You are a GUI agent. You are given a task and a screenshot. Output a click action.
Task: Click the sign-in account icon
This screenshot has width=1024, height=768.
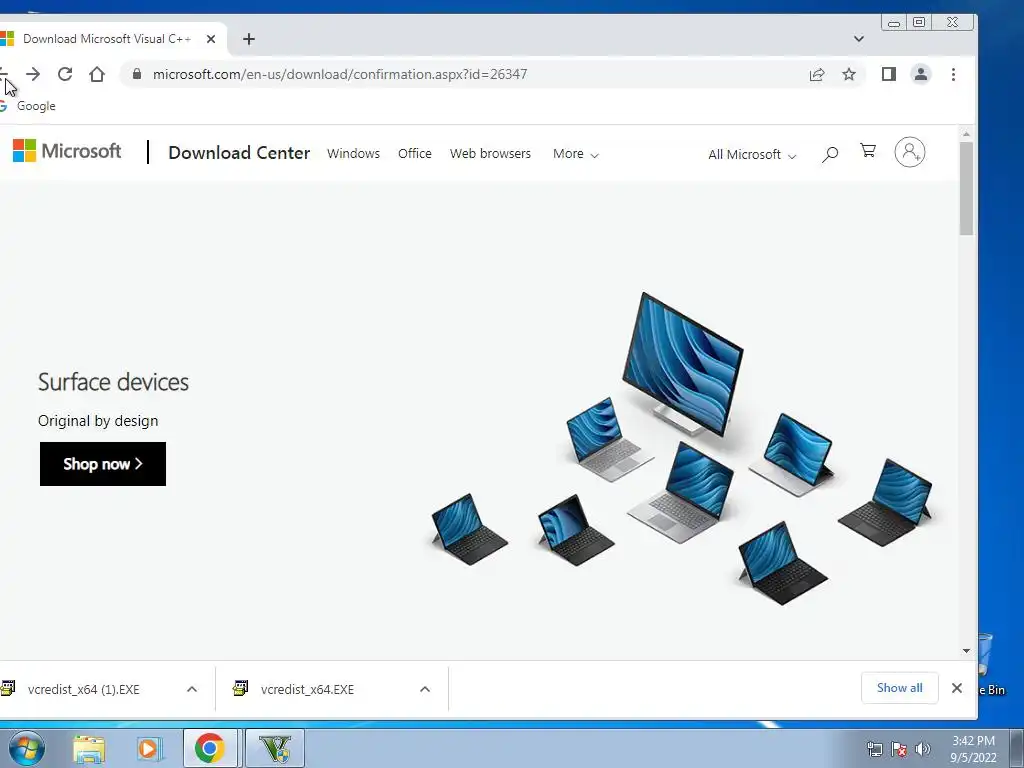click(x=910, y=152)
